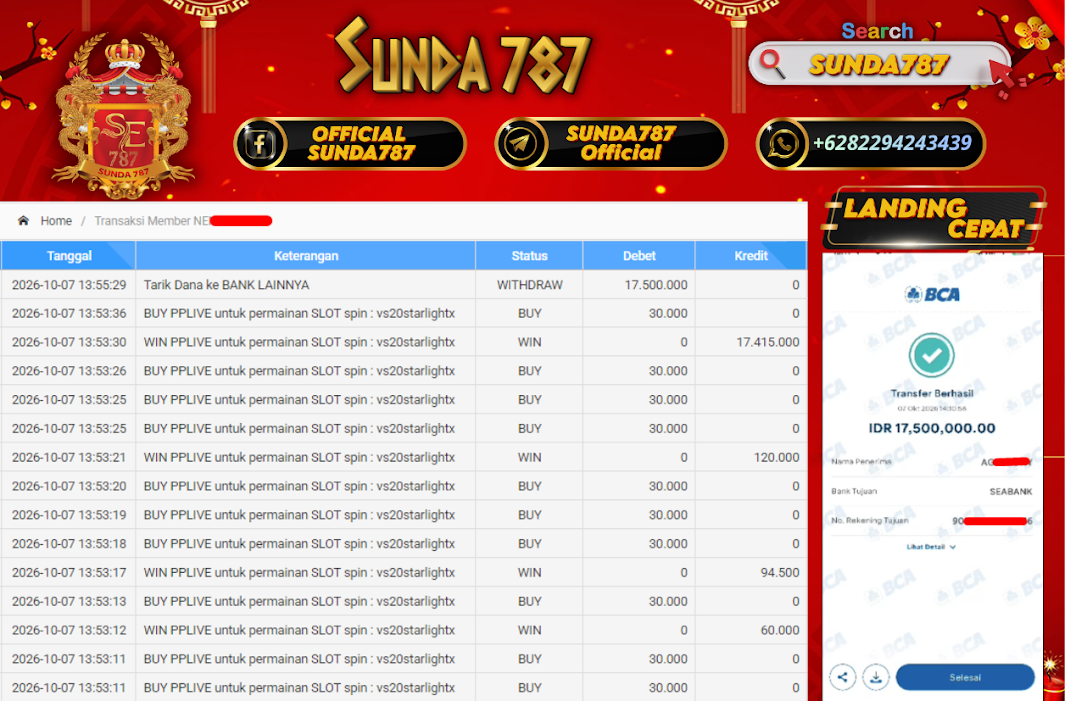
Task: Click the timestamp 2026-10-07 13:53:36
Action: [69, 313]
